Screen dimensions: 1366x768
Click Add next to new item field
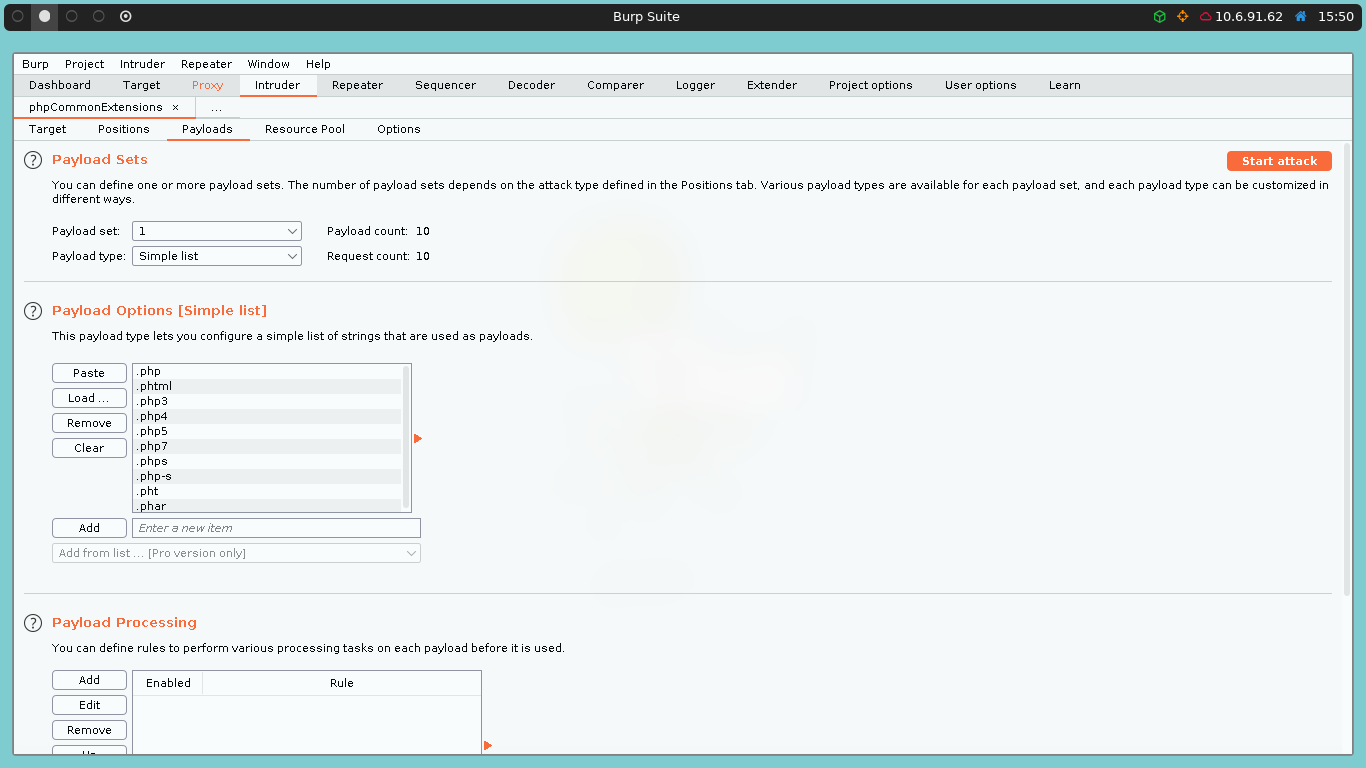(89, 528)
